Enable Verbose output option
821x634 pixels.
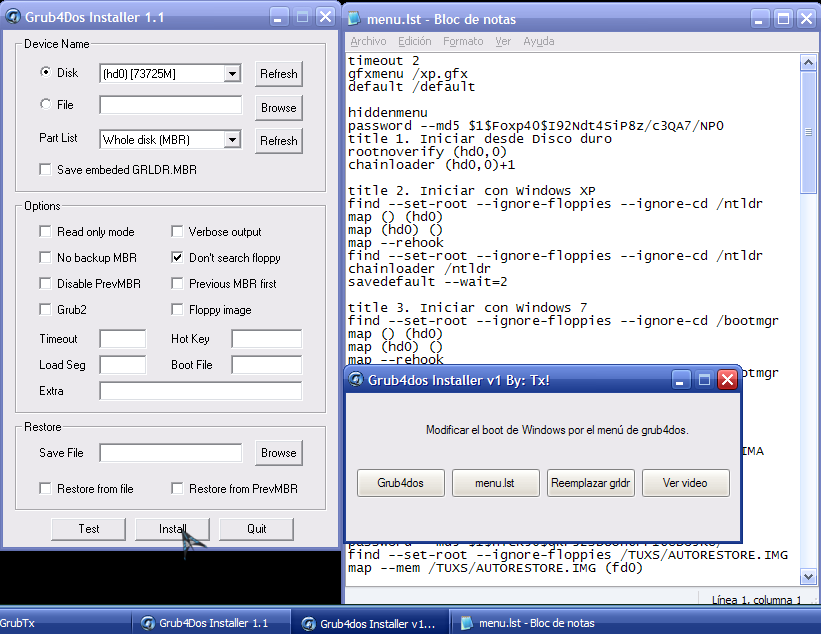pos(177,231)
